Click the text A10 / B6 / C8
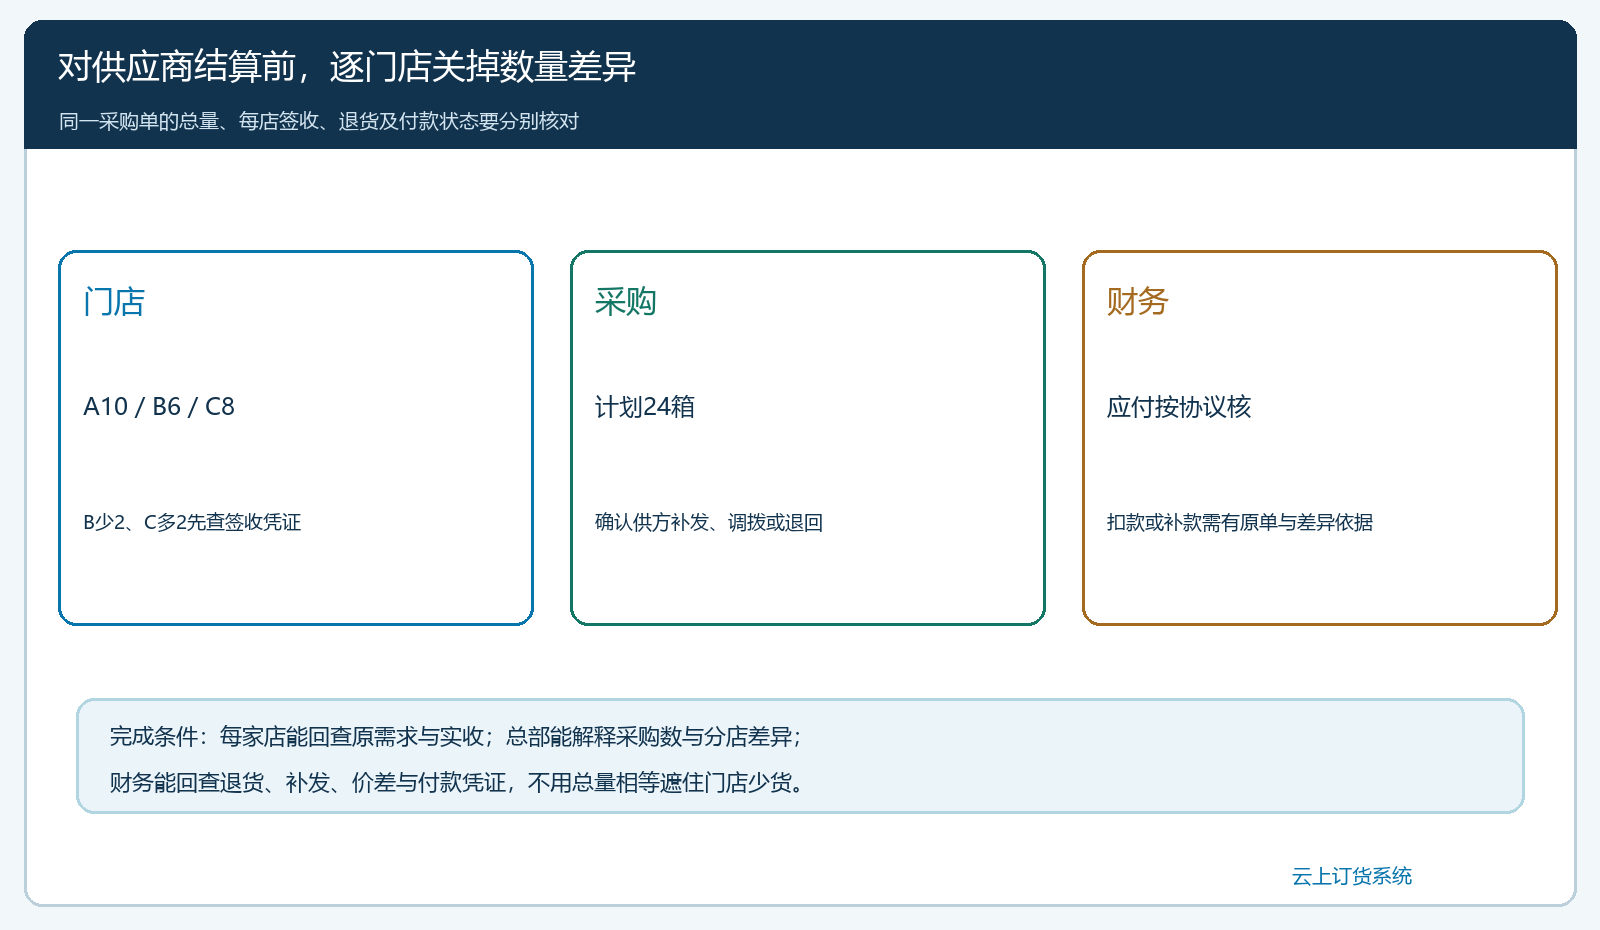This screenshot has height=930, width=1600. (159, 406)
